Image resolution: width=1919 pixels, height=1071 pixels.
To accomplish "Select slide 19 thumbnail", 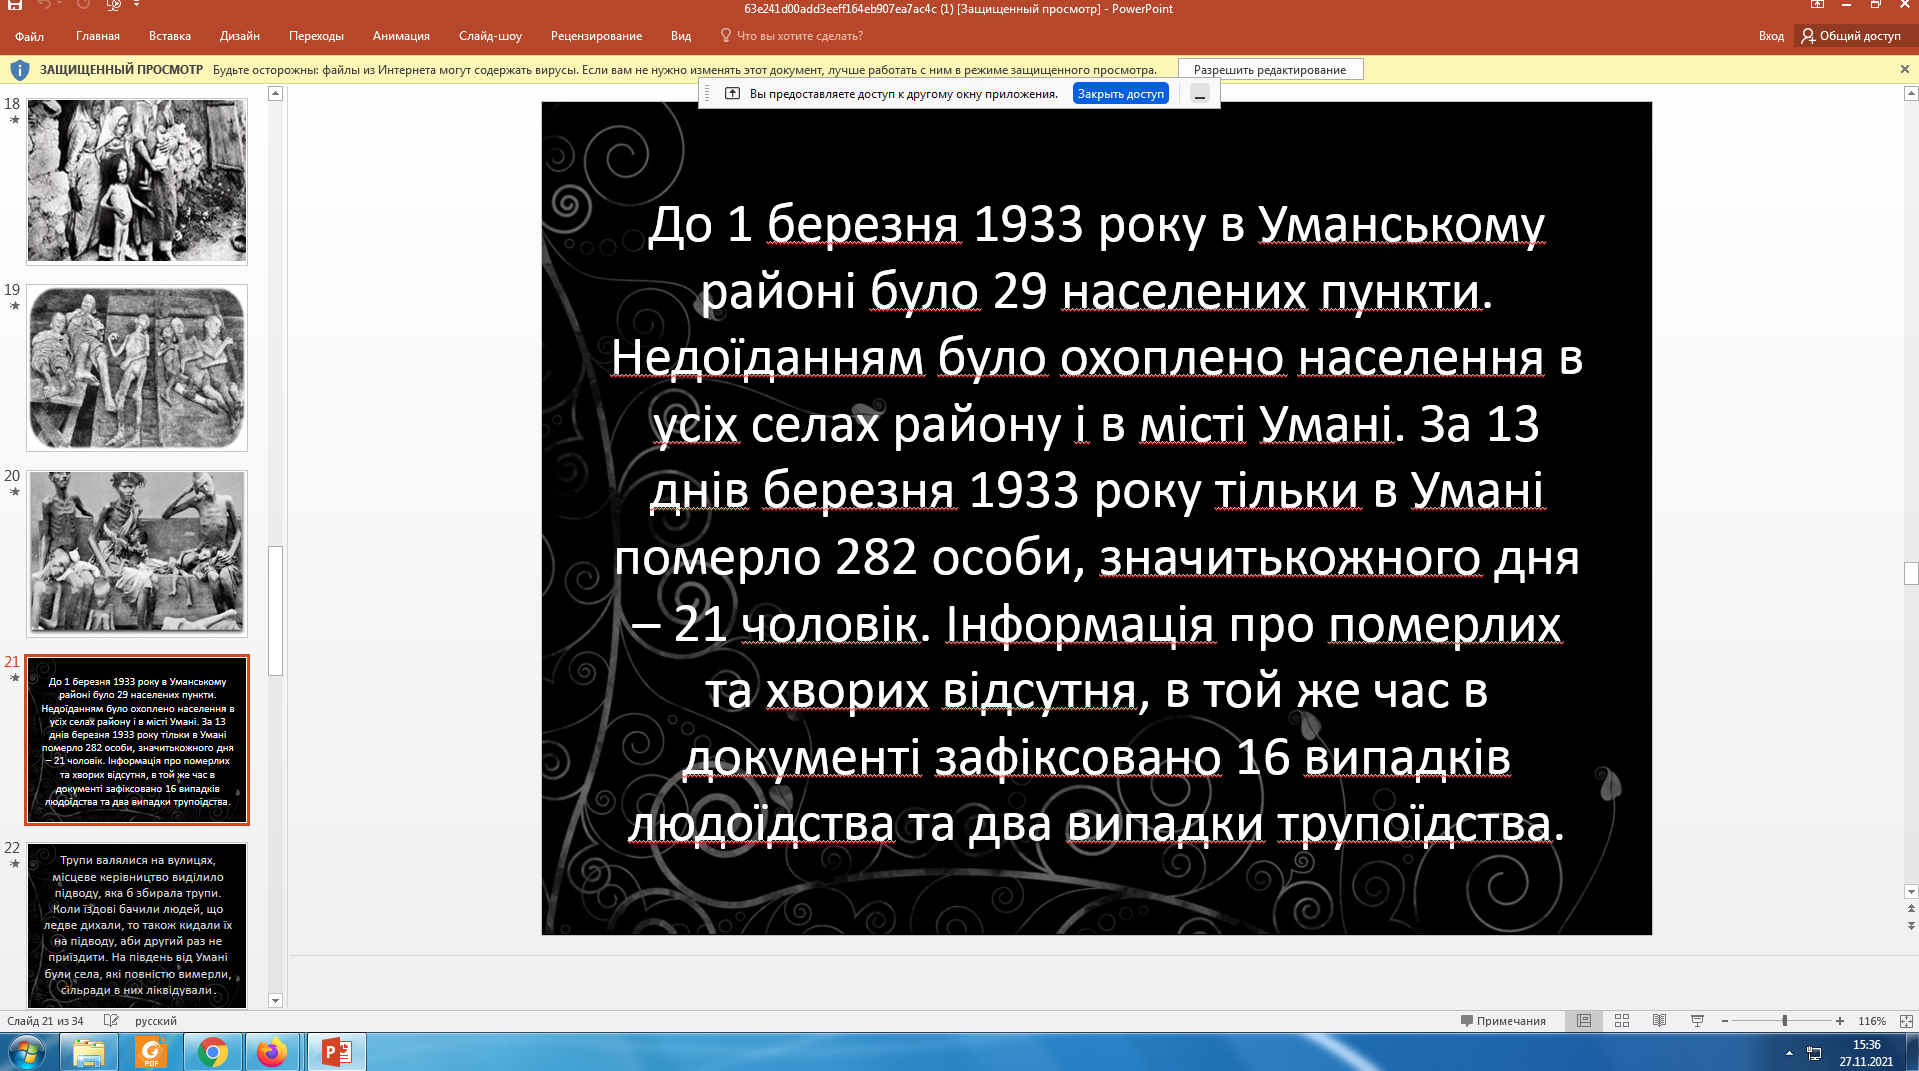I will [x=137, y=368].
